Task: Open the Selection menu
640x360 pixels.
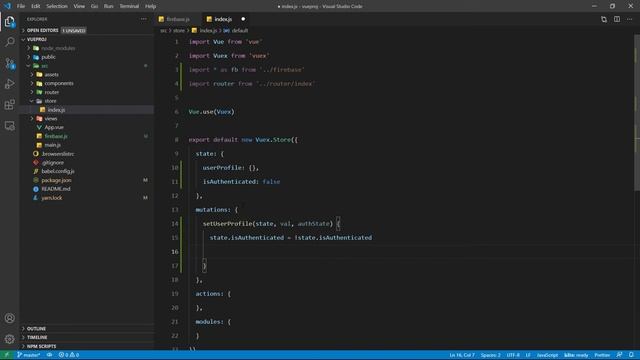Action: 57,6
